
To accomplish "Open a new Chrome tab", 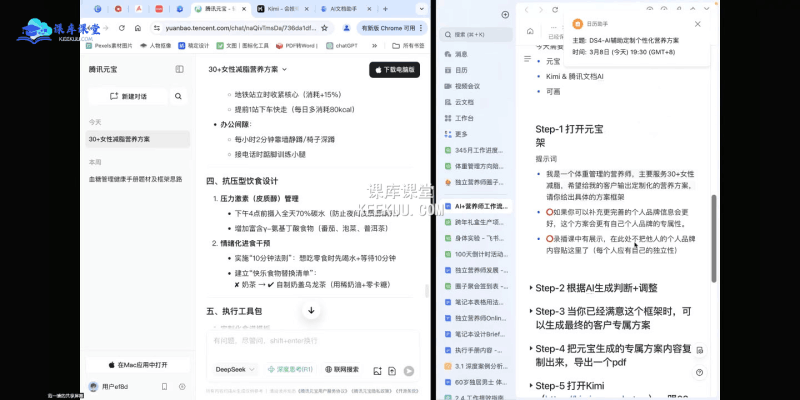I will point(385,9).
